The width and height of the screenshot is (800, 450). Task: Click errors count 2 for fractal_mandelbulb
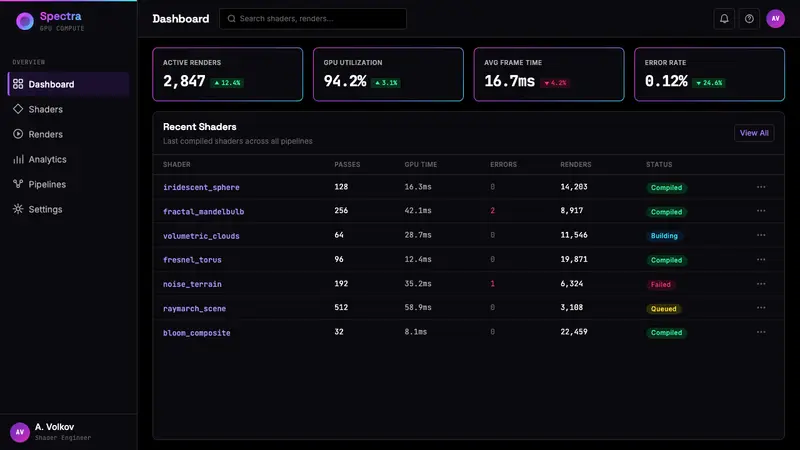(x=492, y=210)
